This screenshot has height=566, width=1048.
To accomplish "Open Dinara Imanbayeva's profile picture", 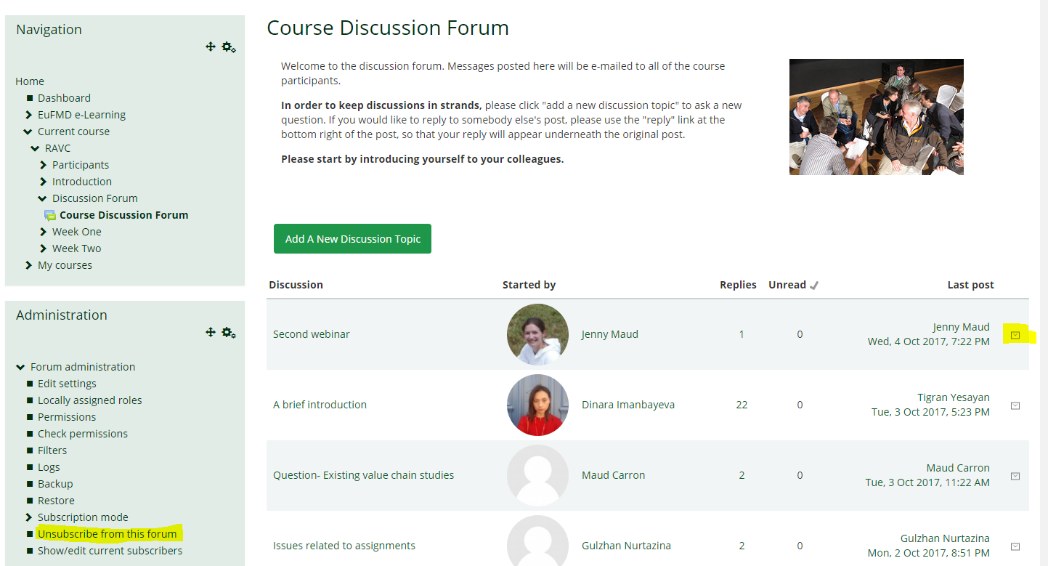I will click(x=537, y=405).
